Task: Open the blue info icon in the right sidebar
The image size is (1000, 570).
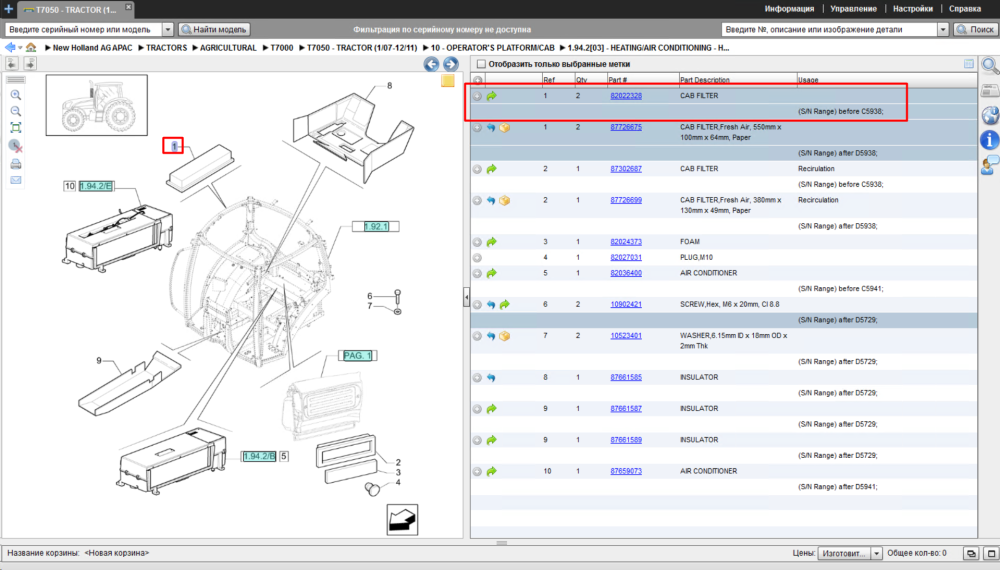Action: tap(990, 140)
